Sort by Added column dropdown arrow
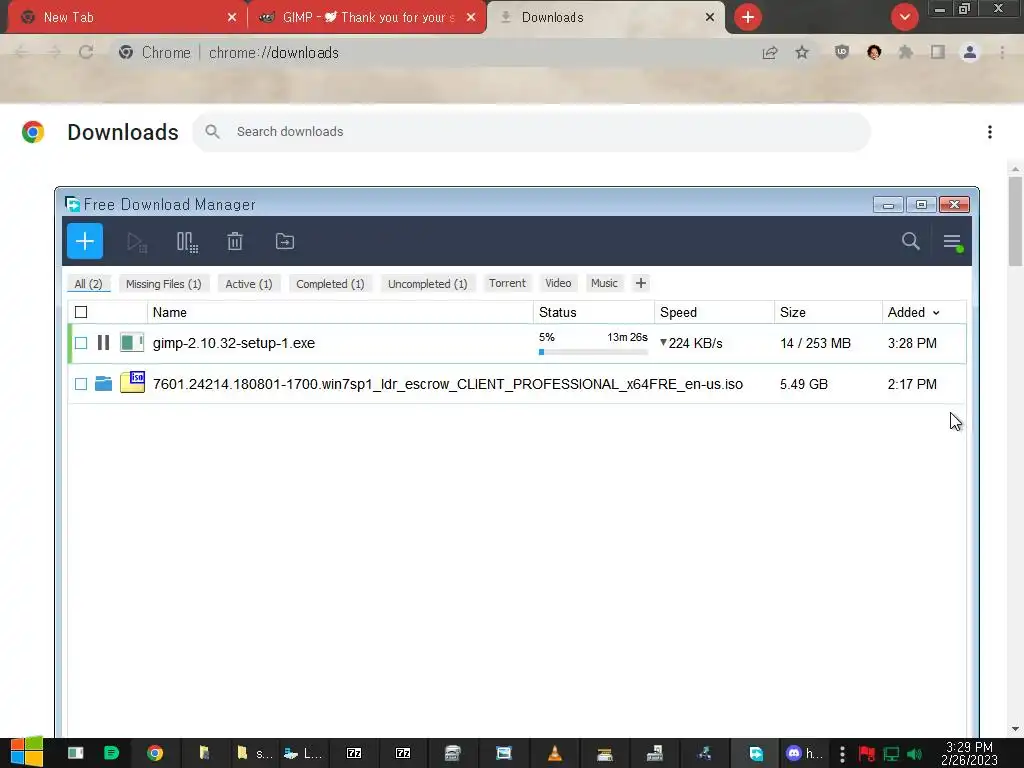 pyautogui.click(x=936, y=313)
